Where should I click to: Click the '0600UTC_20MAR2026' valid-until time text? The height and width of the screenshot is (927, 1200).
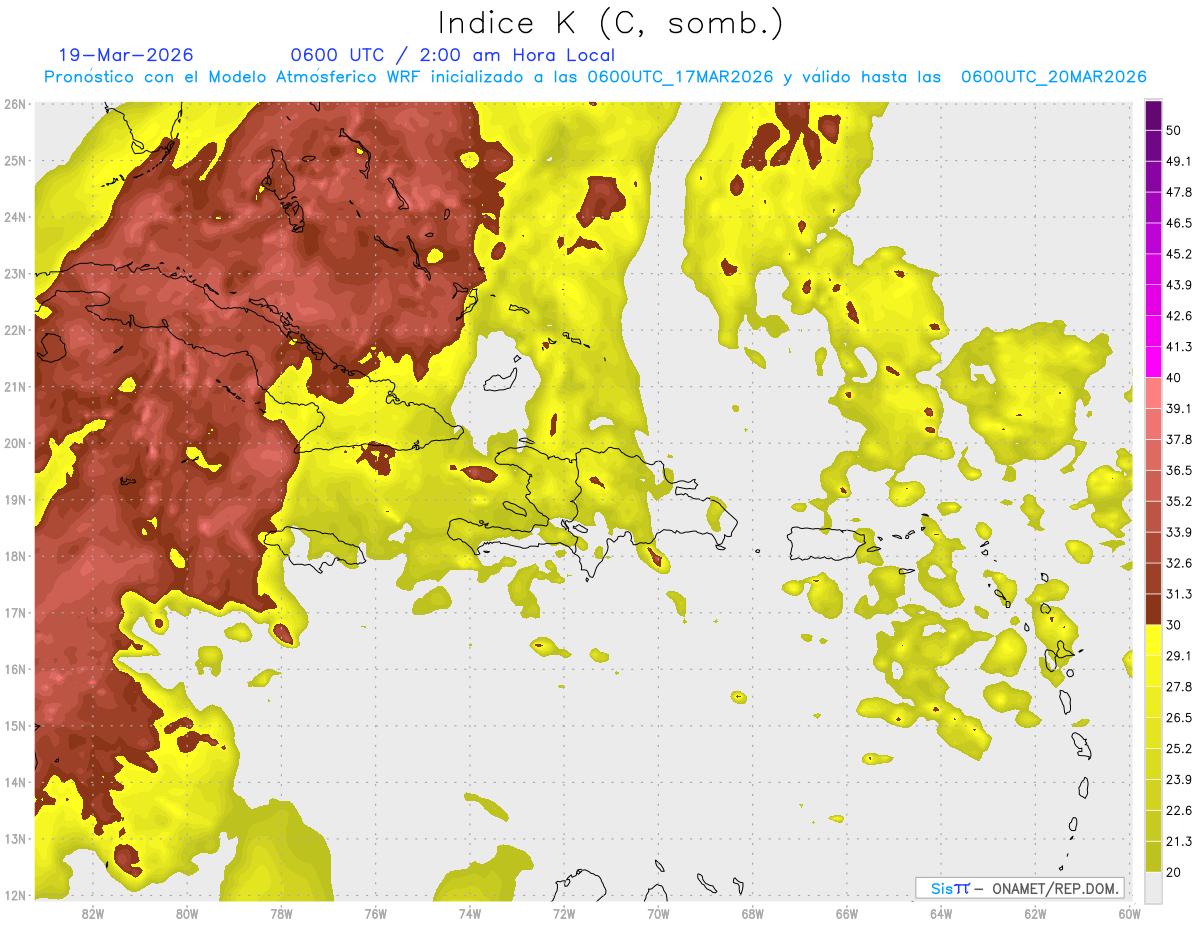pyautogui.click(x=1053, y=77)
